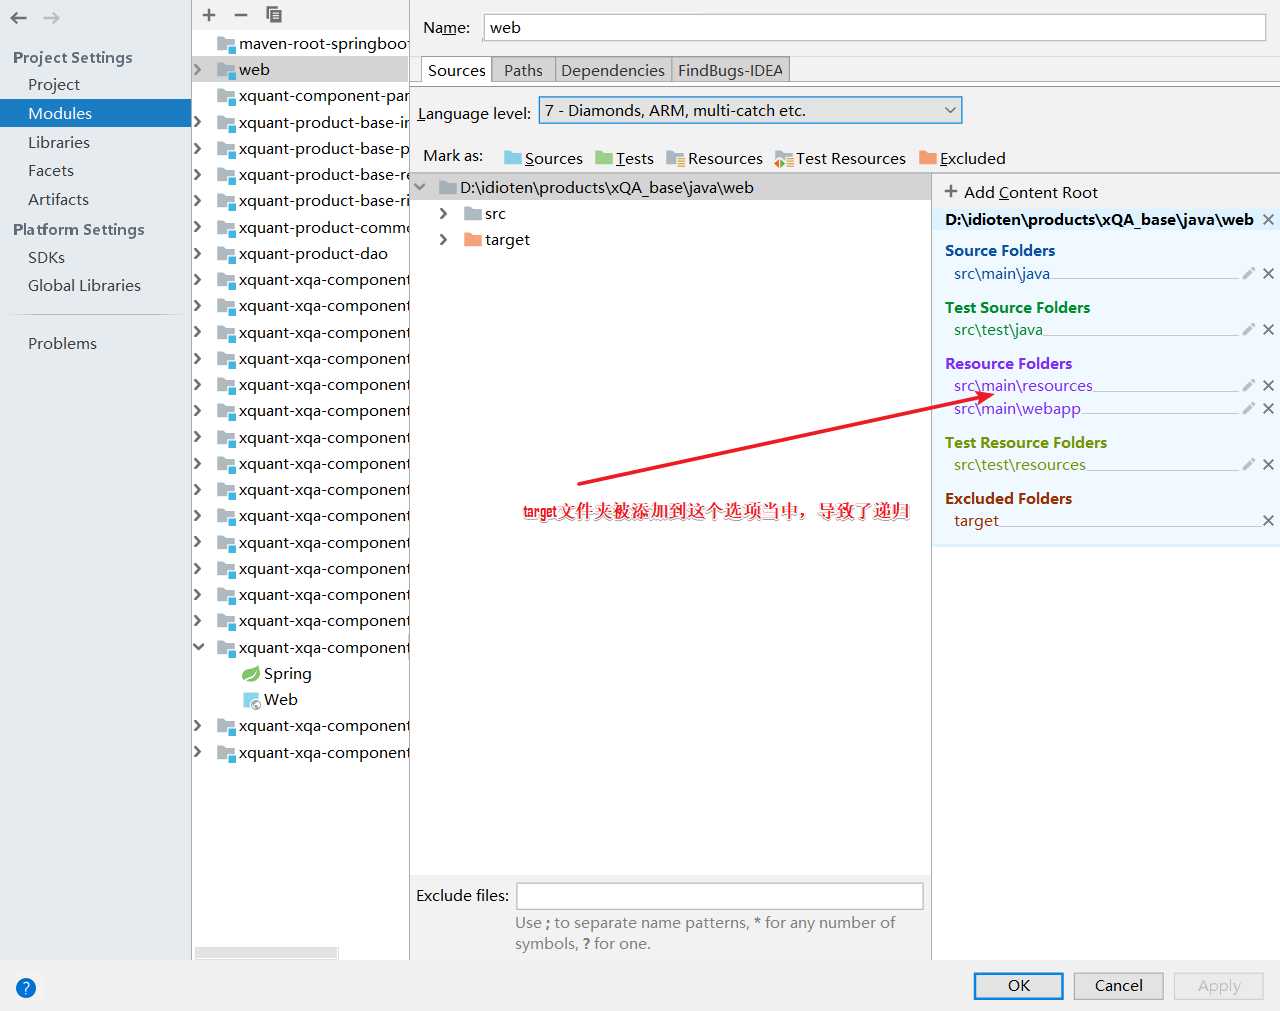Mark as Resources folder
Screen dimensions: 1280x1011
tap(714, 158)
